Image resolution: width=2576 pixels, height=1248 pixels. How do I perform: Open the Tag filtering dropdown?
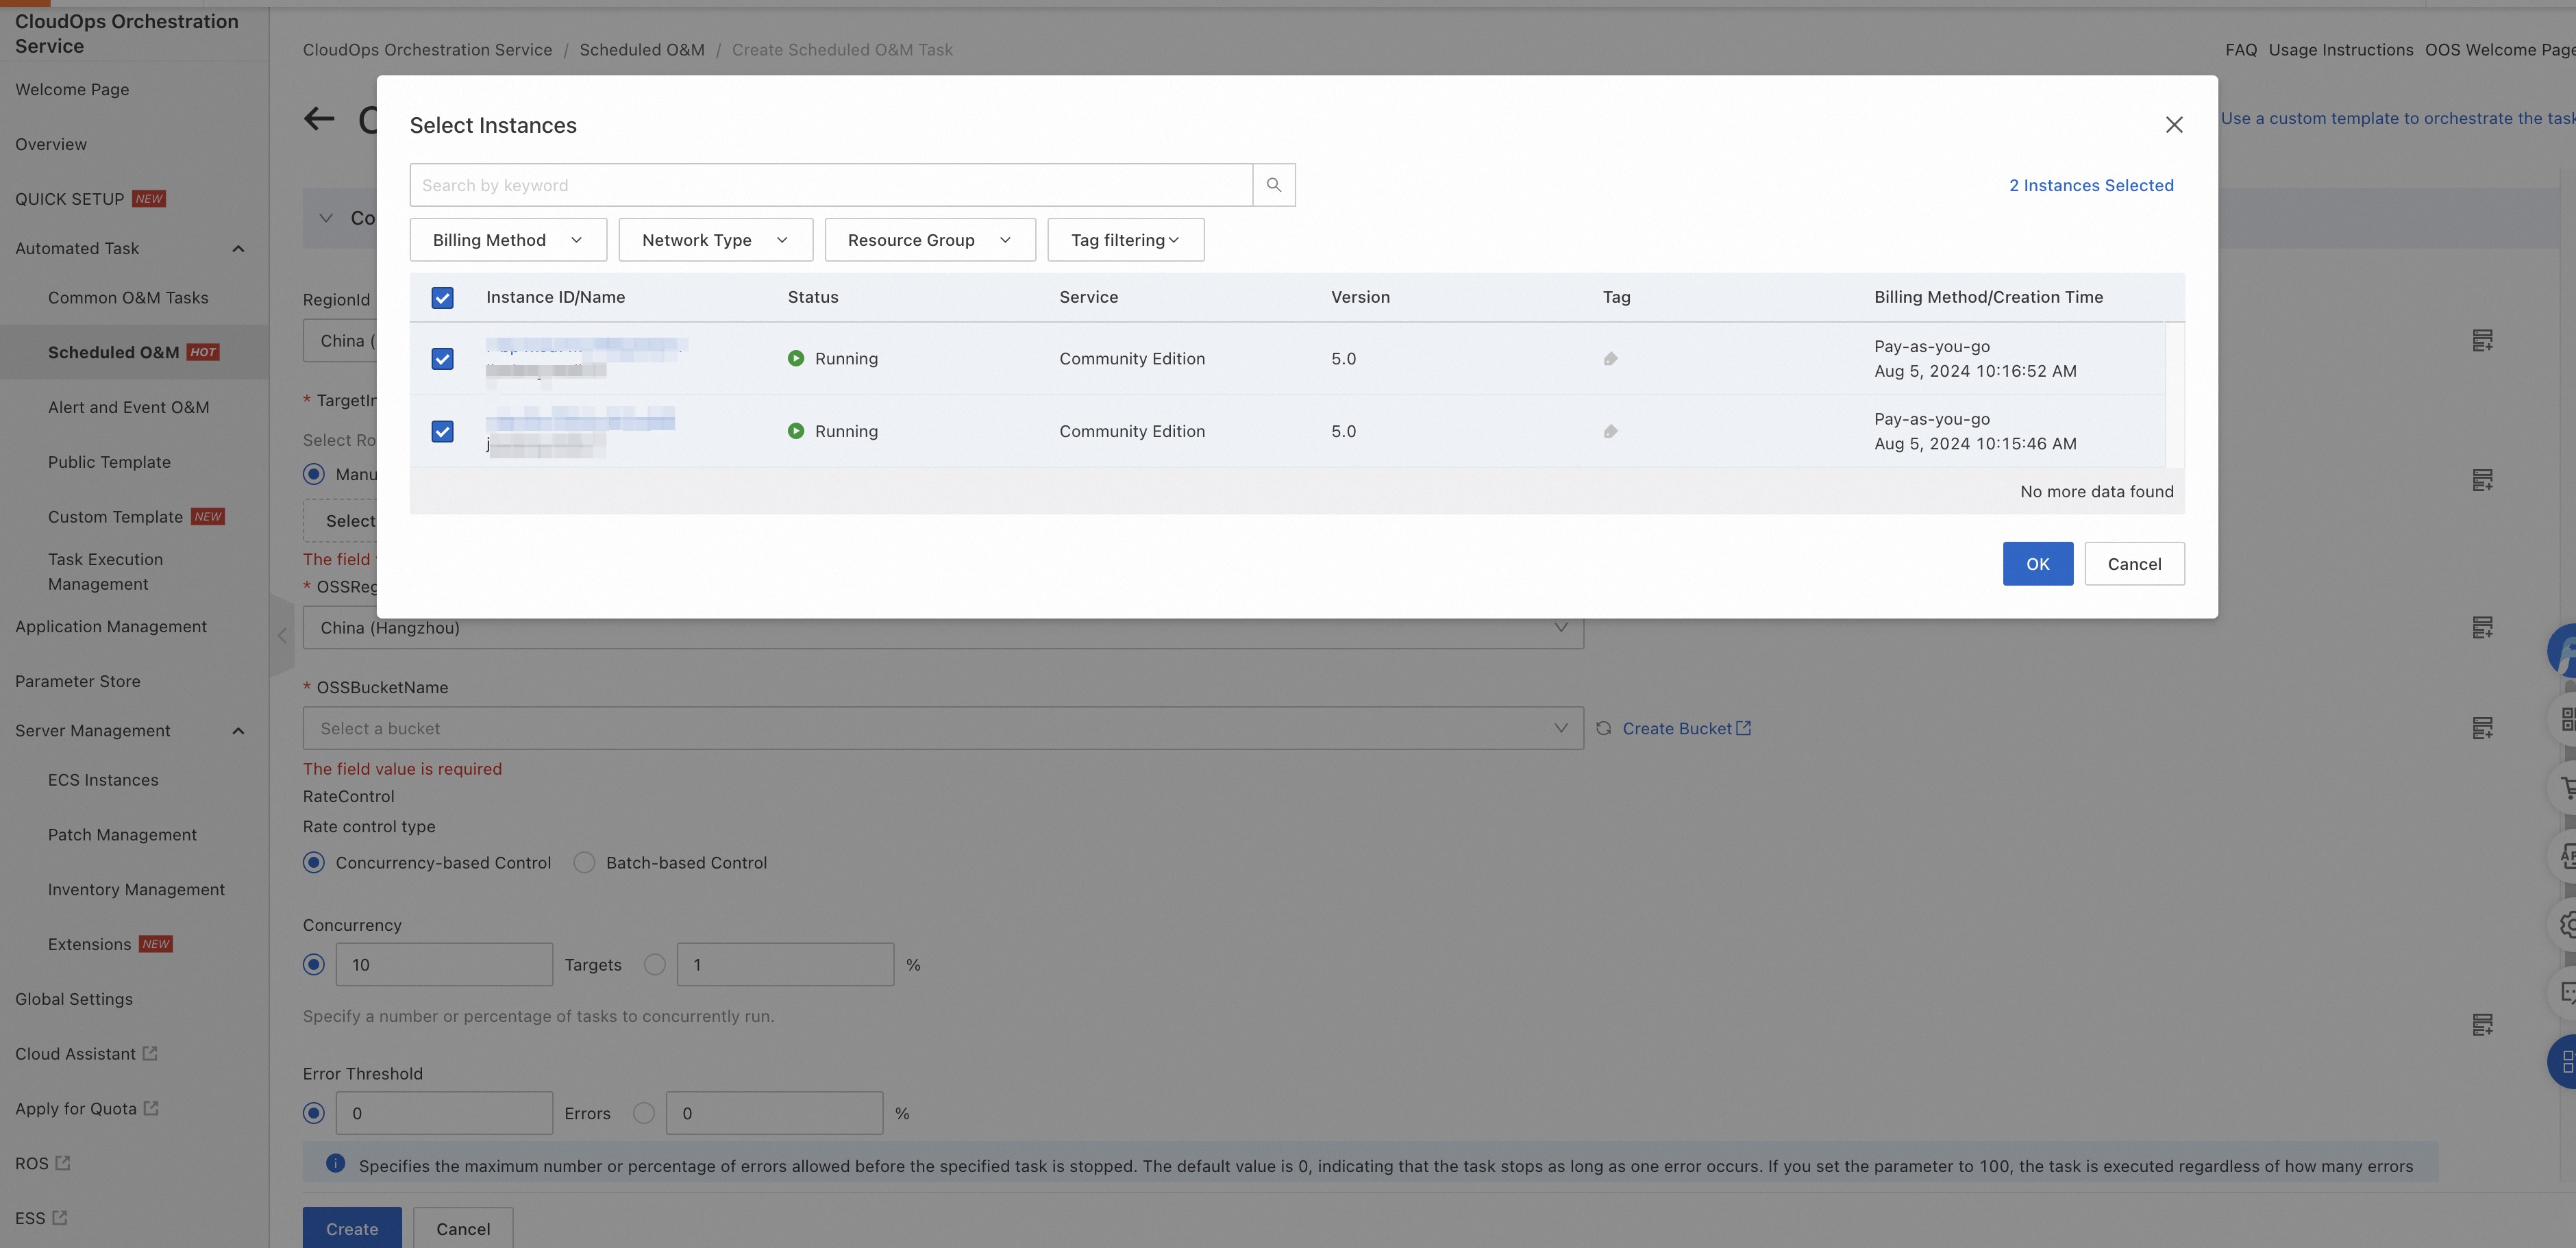pos(1126,240)
